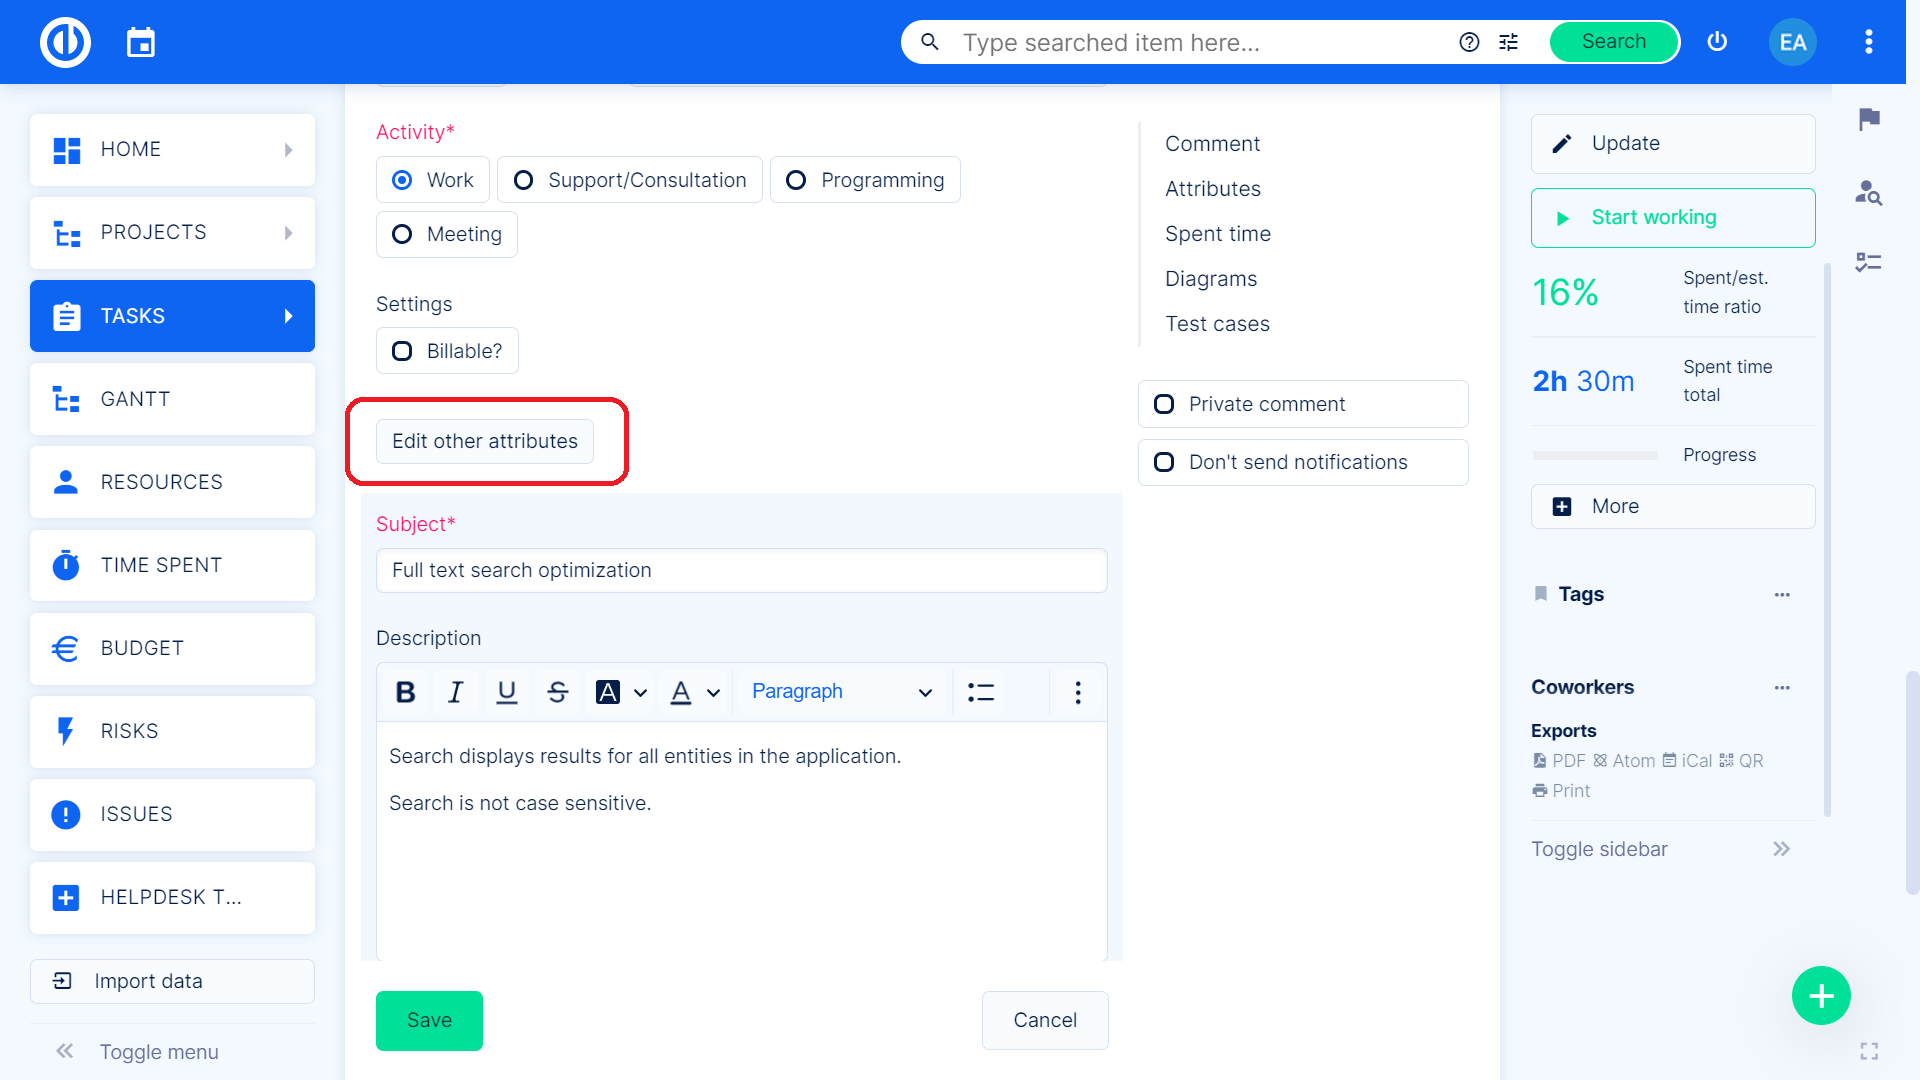The image size is (1920, 1080).
Task: Export task as PDF
Action: point(1559,761)
